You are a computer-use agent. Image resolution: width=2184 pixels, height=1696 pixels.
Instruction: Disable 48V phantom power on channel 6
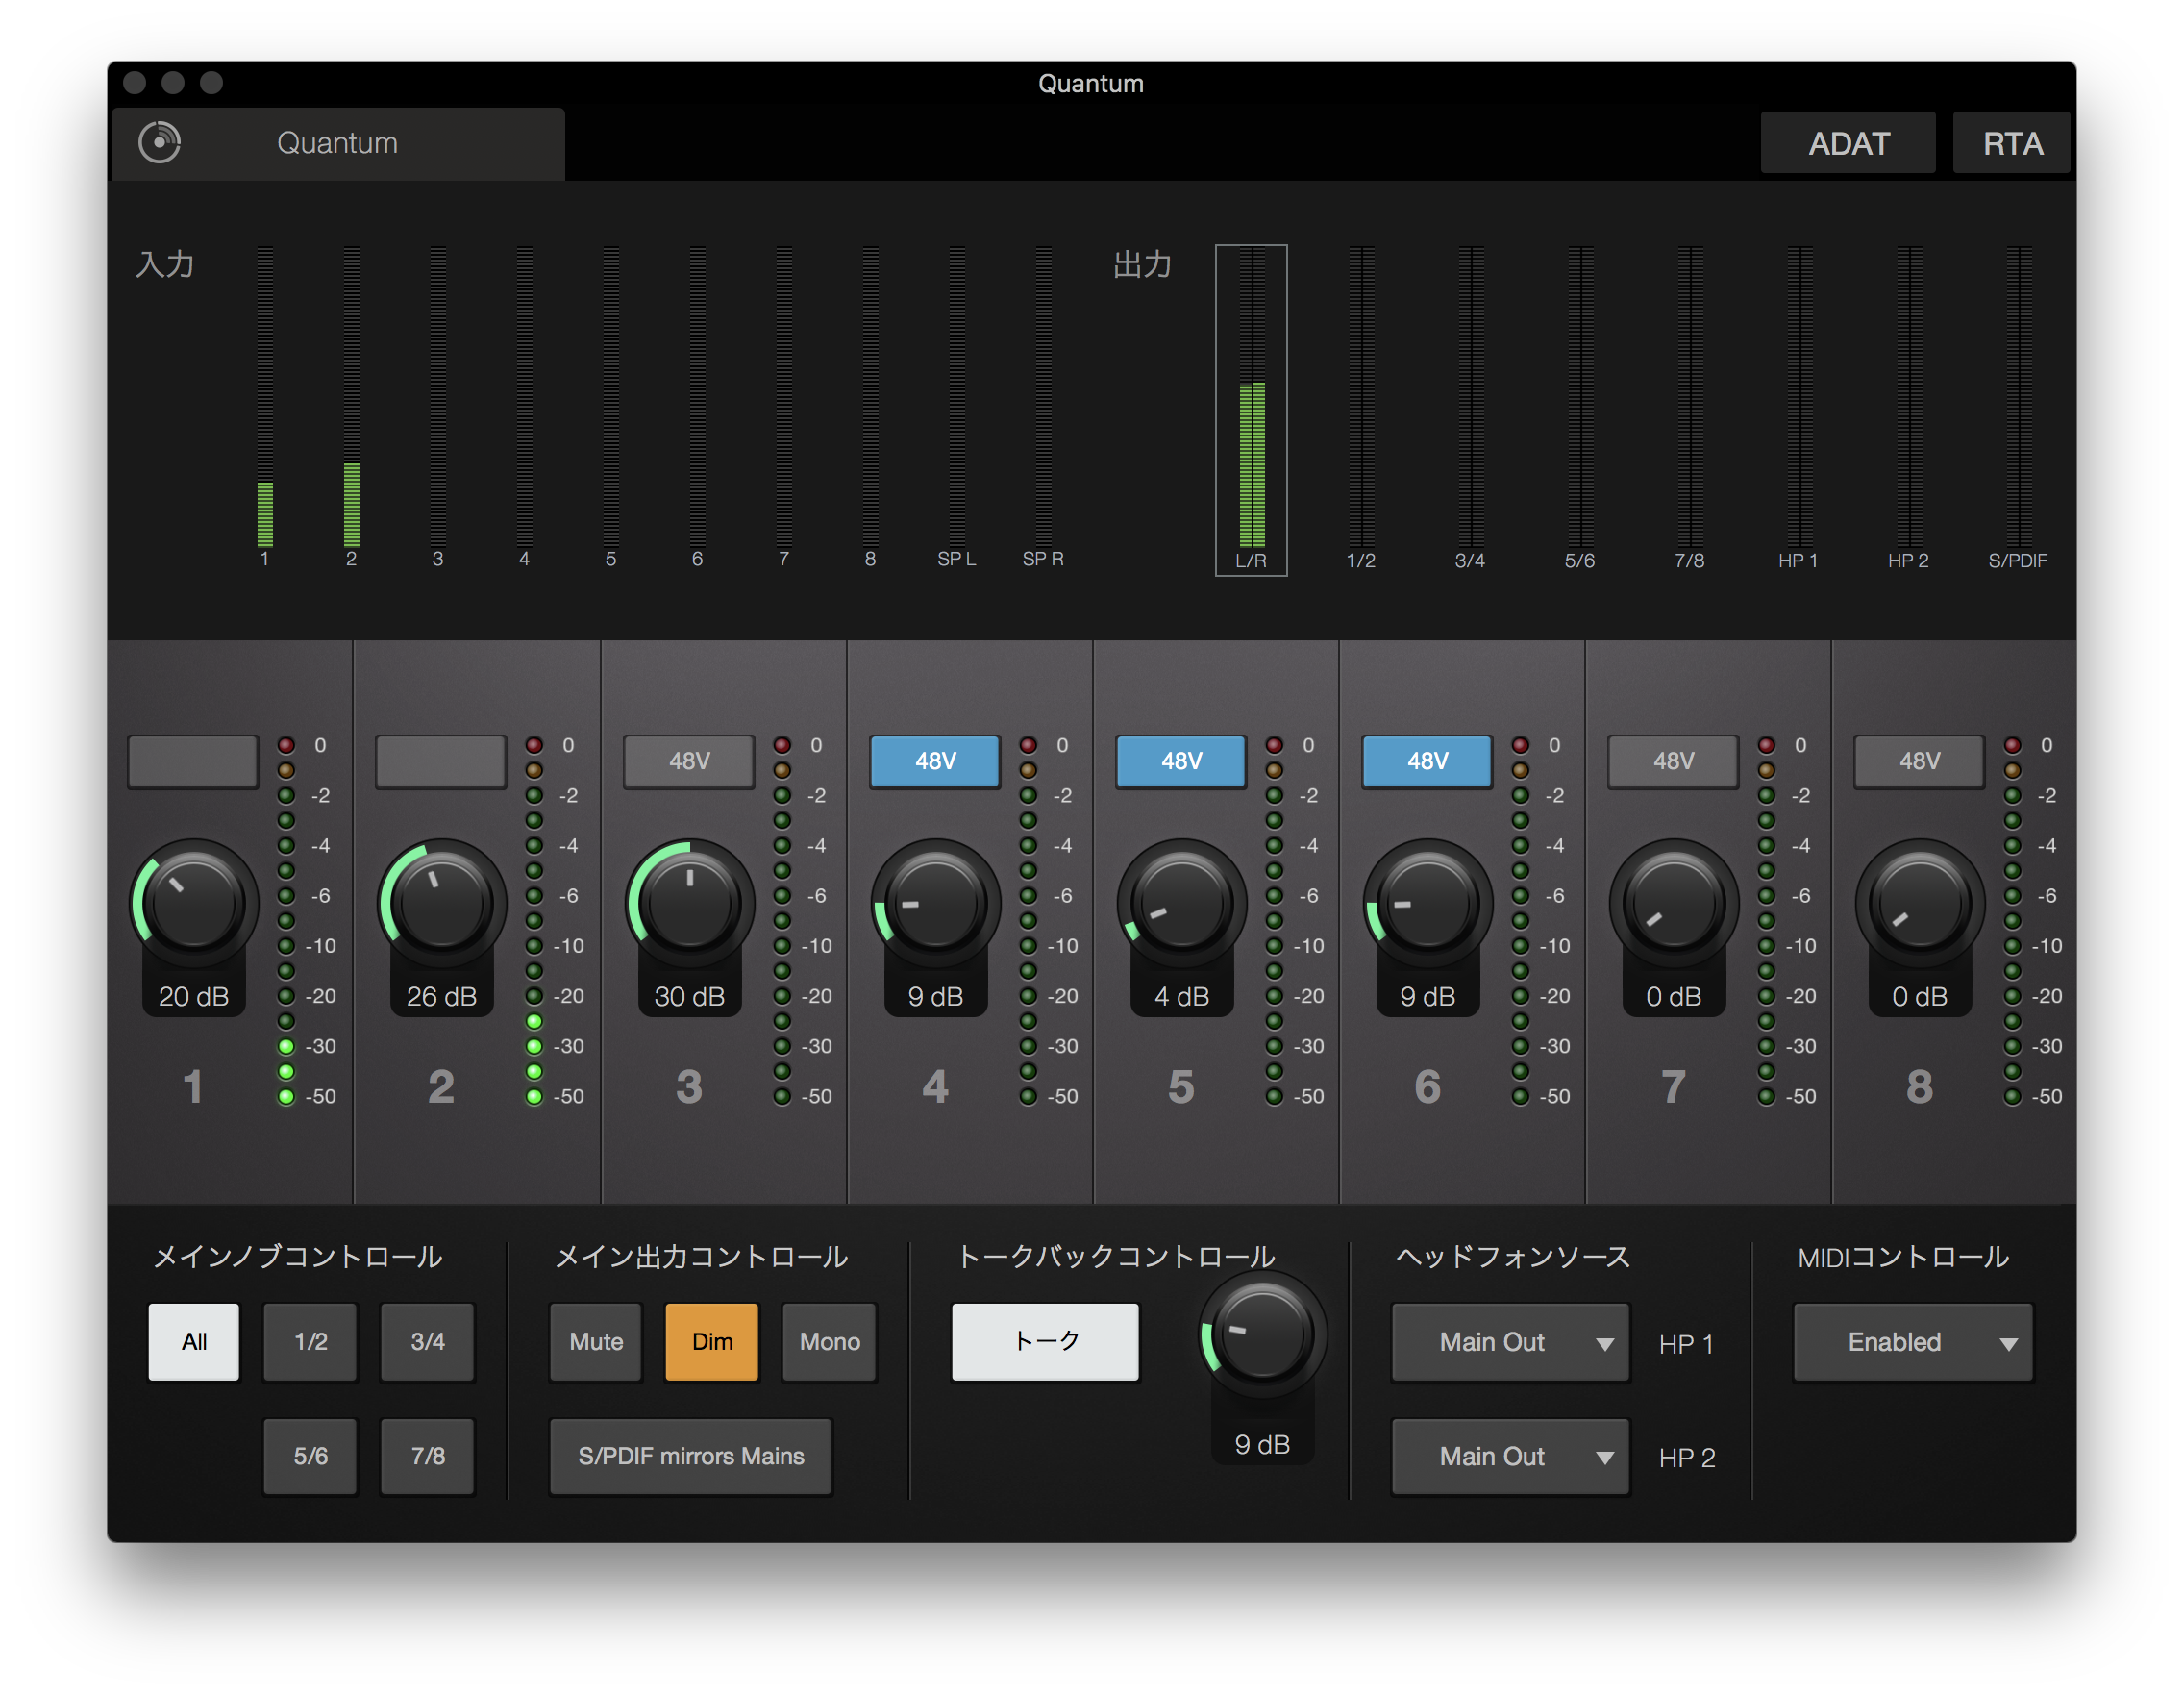click(1427, 761)
